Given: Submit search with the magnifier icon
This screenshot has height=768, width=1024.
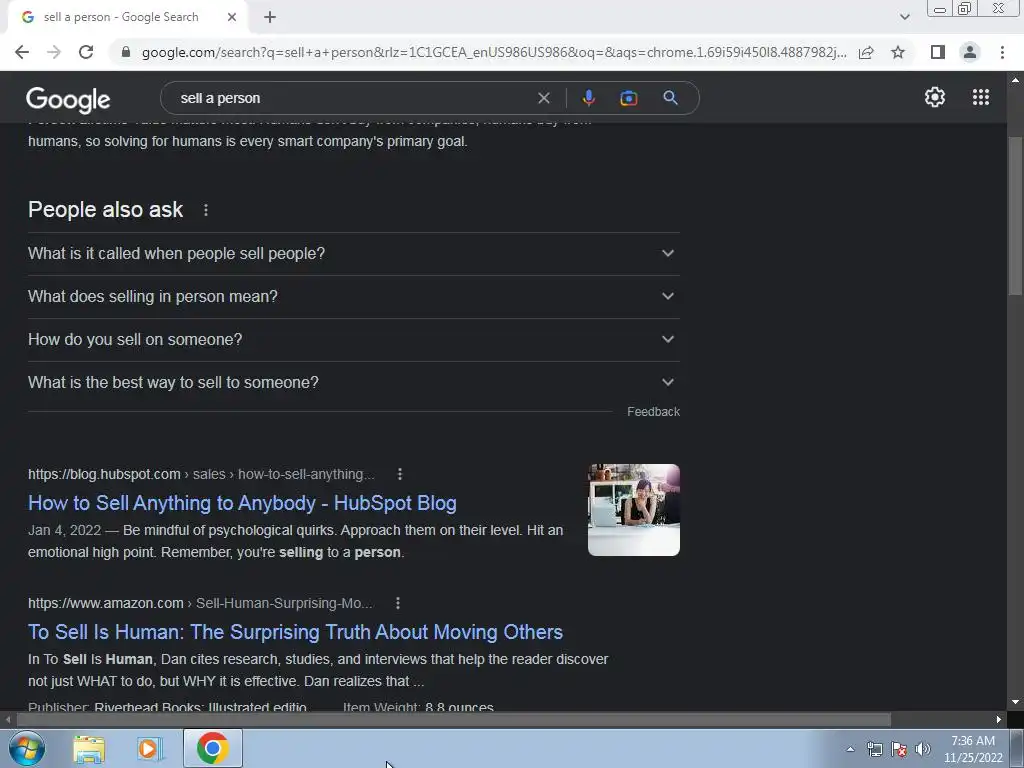Looking at the screenshot, I should tap(670, 98).
